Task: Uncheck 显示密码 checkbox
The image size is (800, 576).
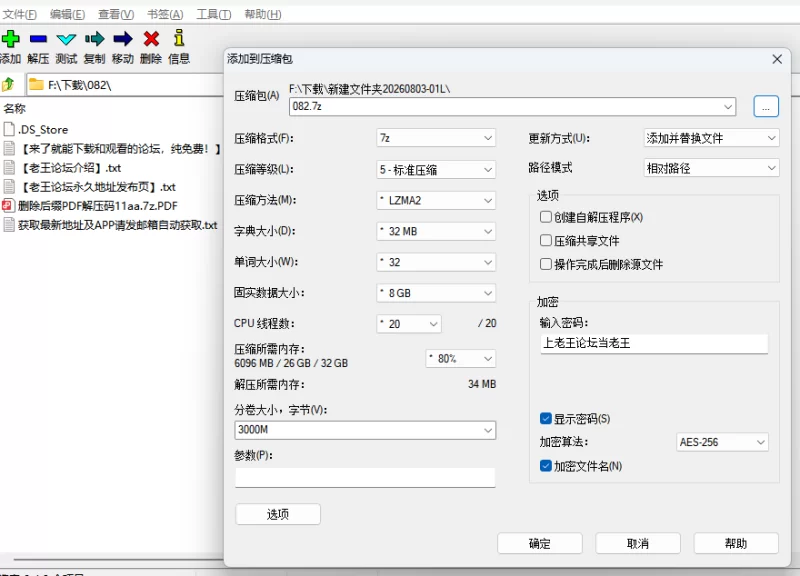Action: (545, 419)
